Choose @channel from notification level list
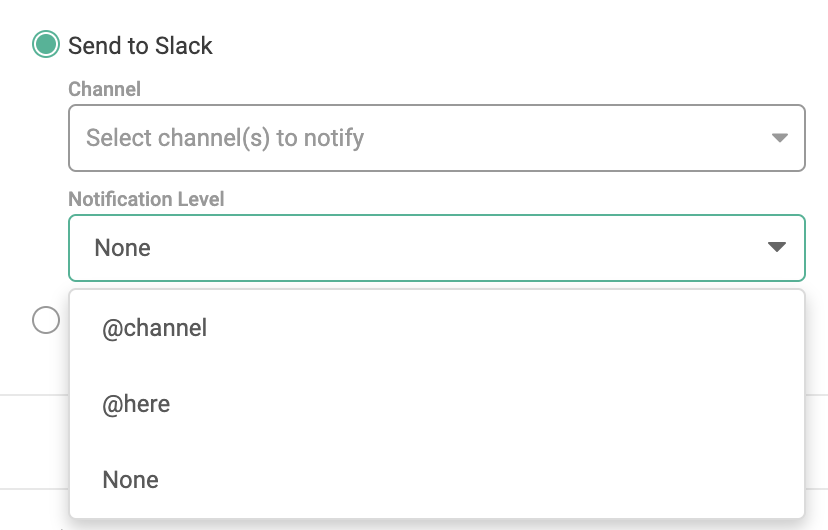 tap(155, 327)
